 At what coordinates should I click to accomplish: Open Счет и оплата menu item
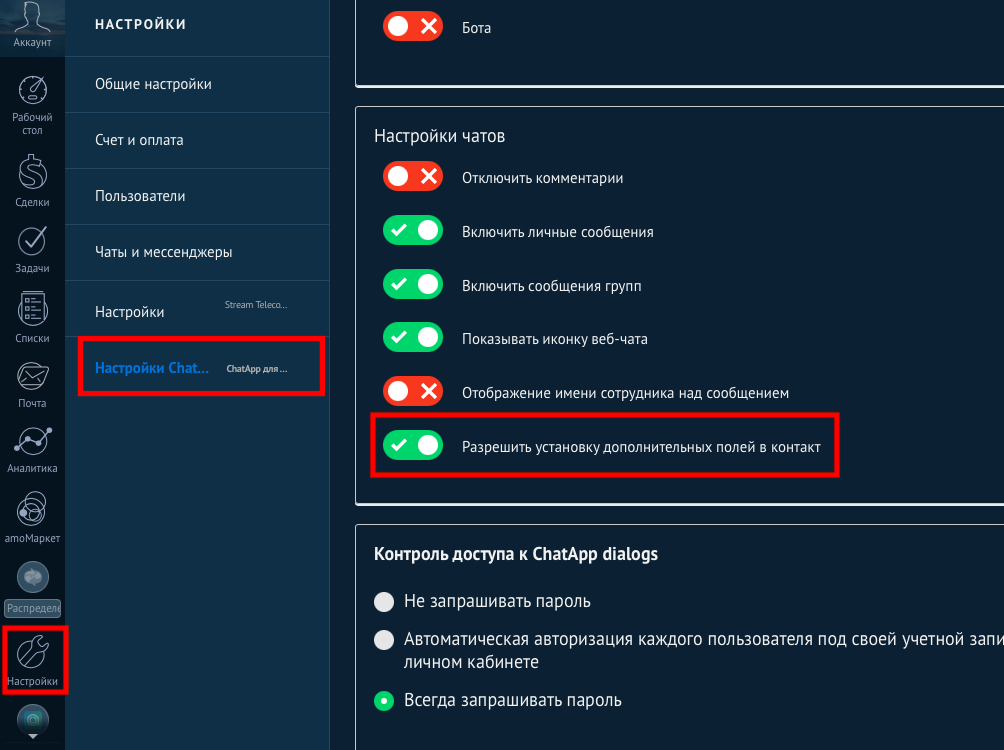coord(139,140)
